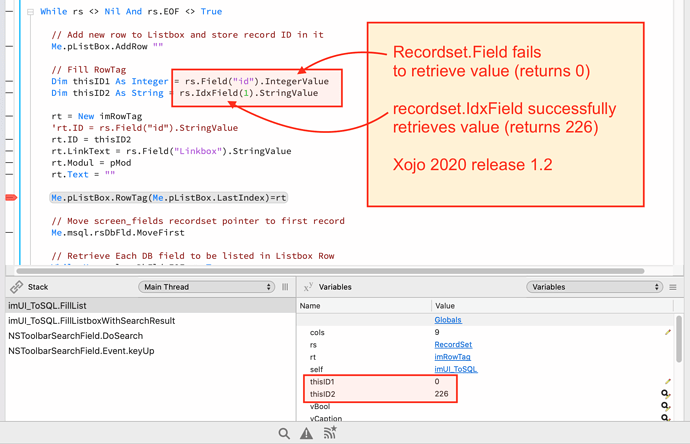Select the thisID1 variable name
The height and width of the screenshot is (444, 690).
click(322, 382)
